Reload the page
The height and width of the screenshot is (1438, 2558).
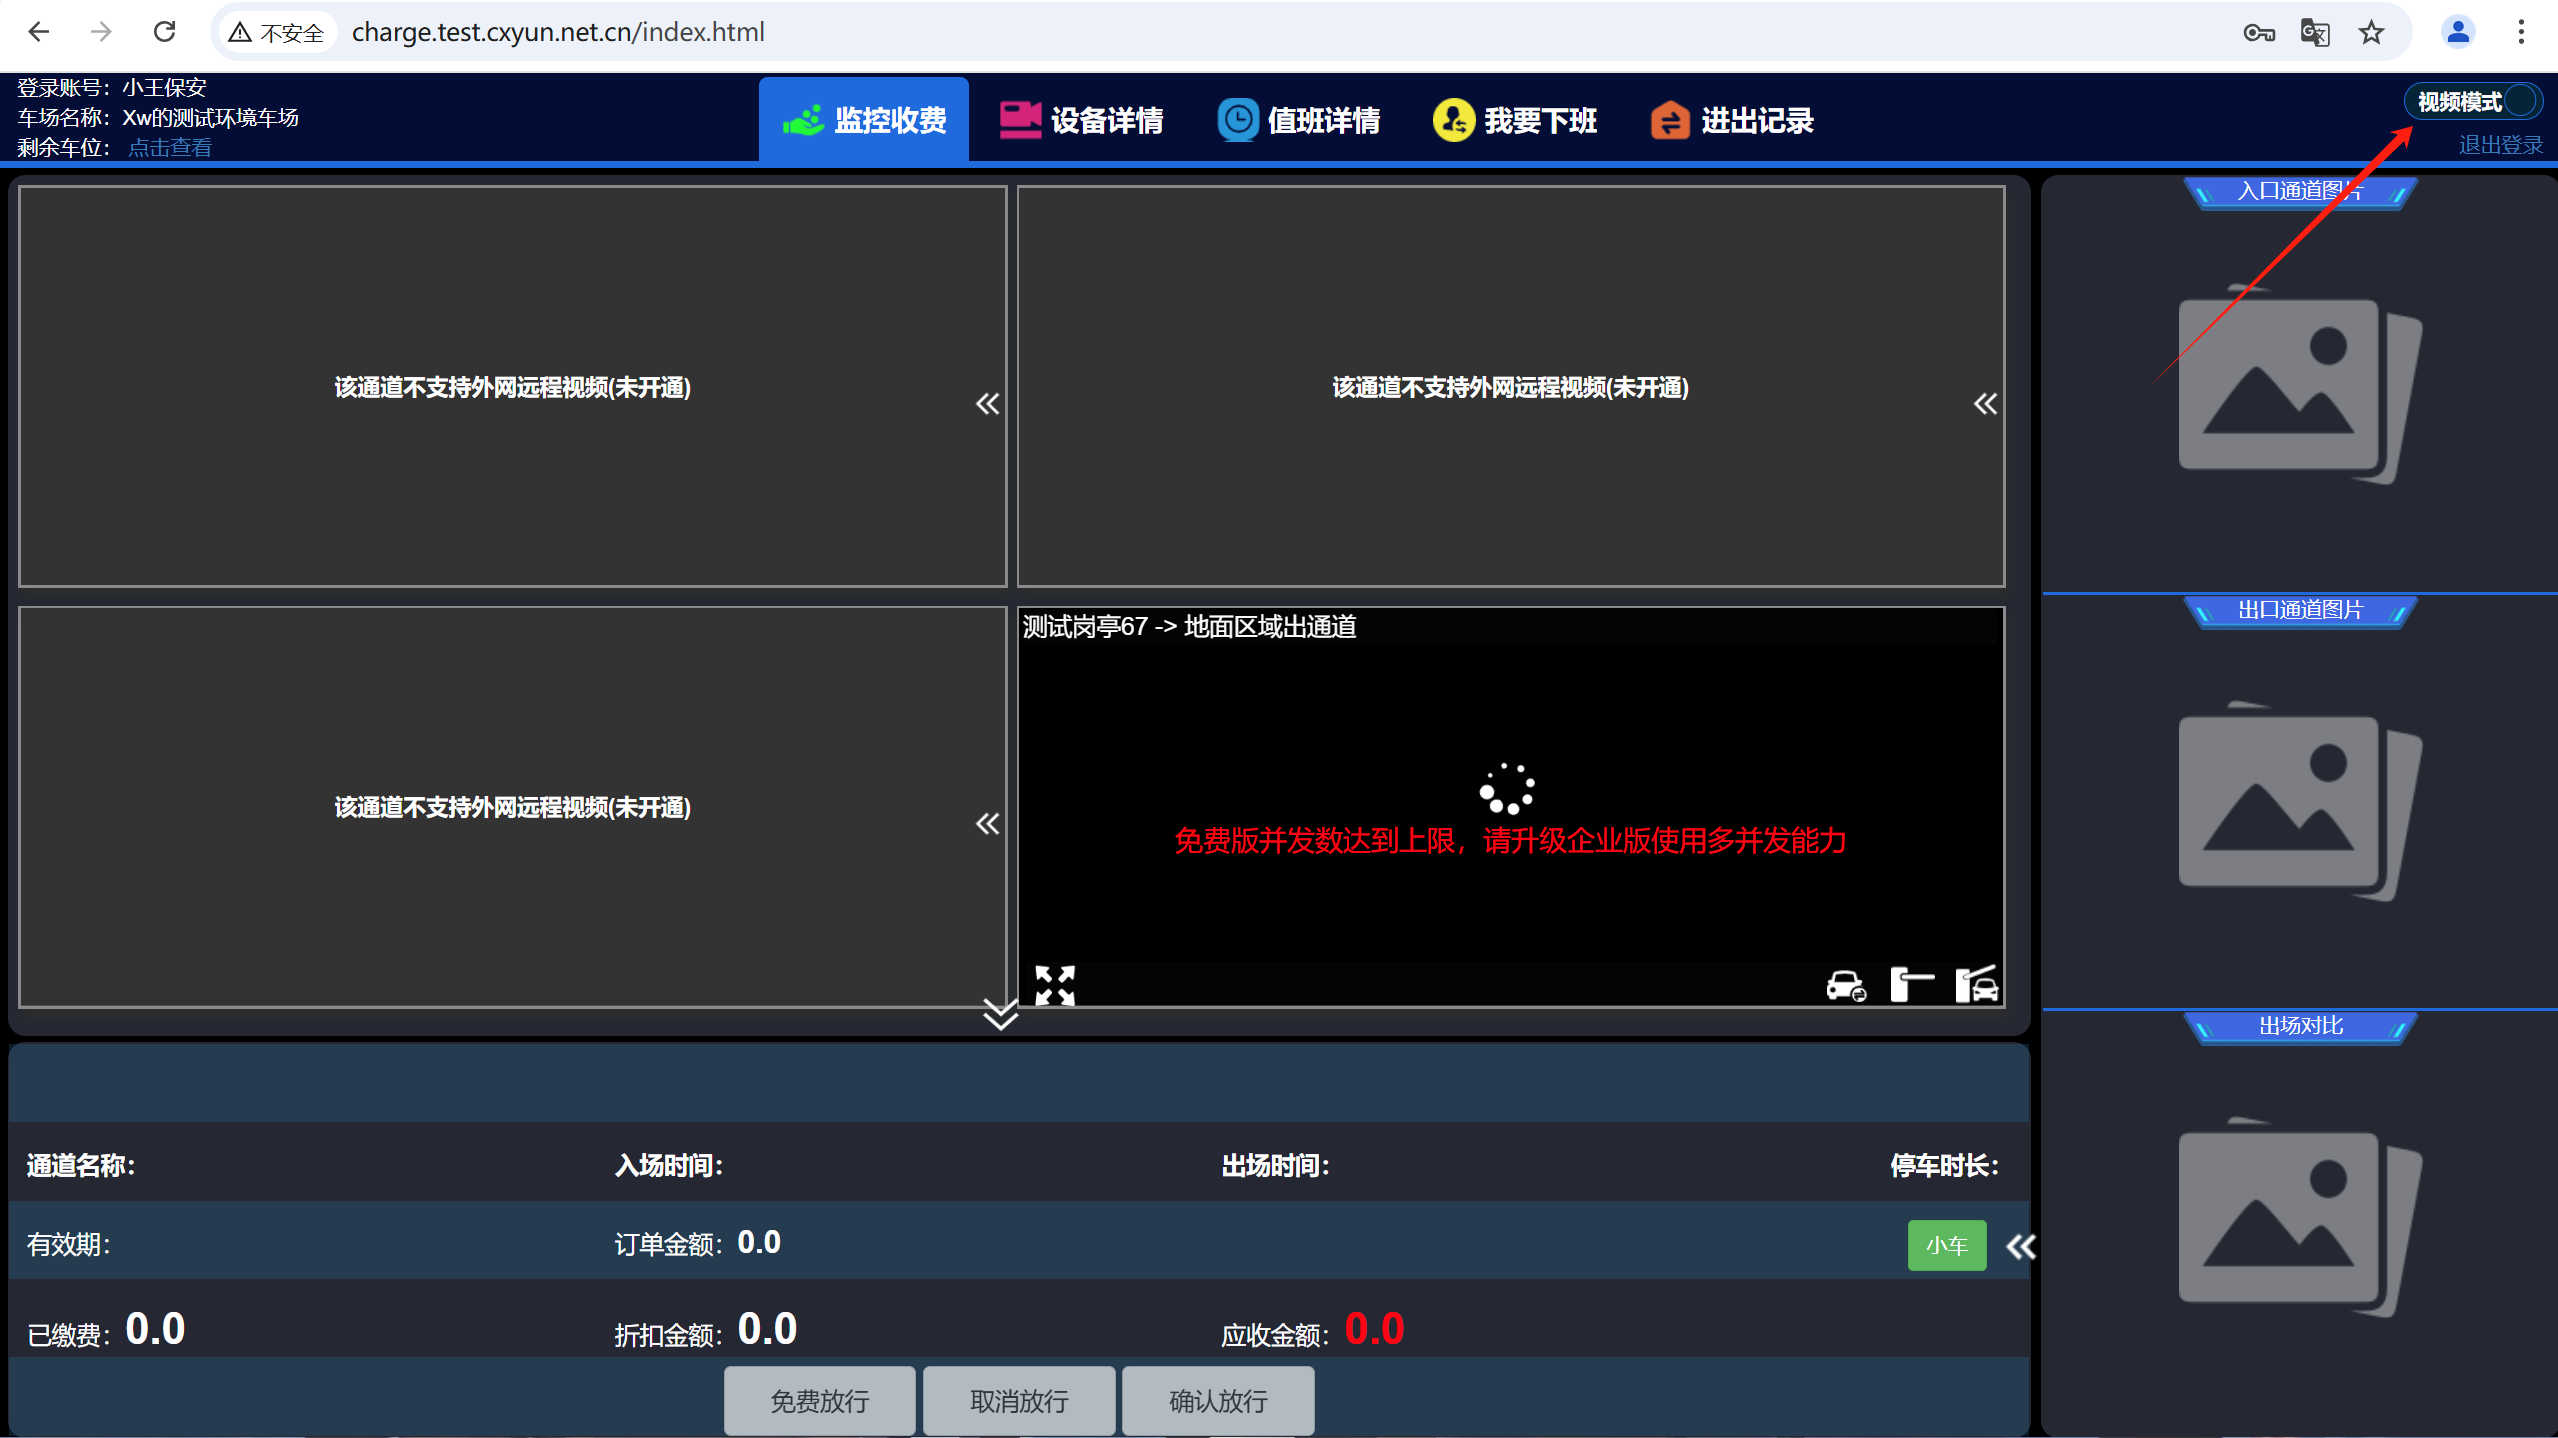click(164, 32)
